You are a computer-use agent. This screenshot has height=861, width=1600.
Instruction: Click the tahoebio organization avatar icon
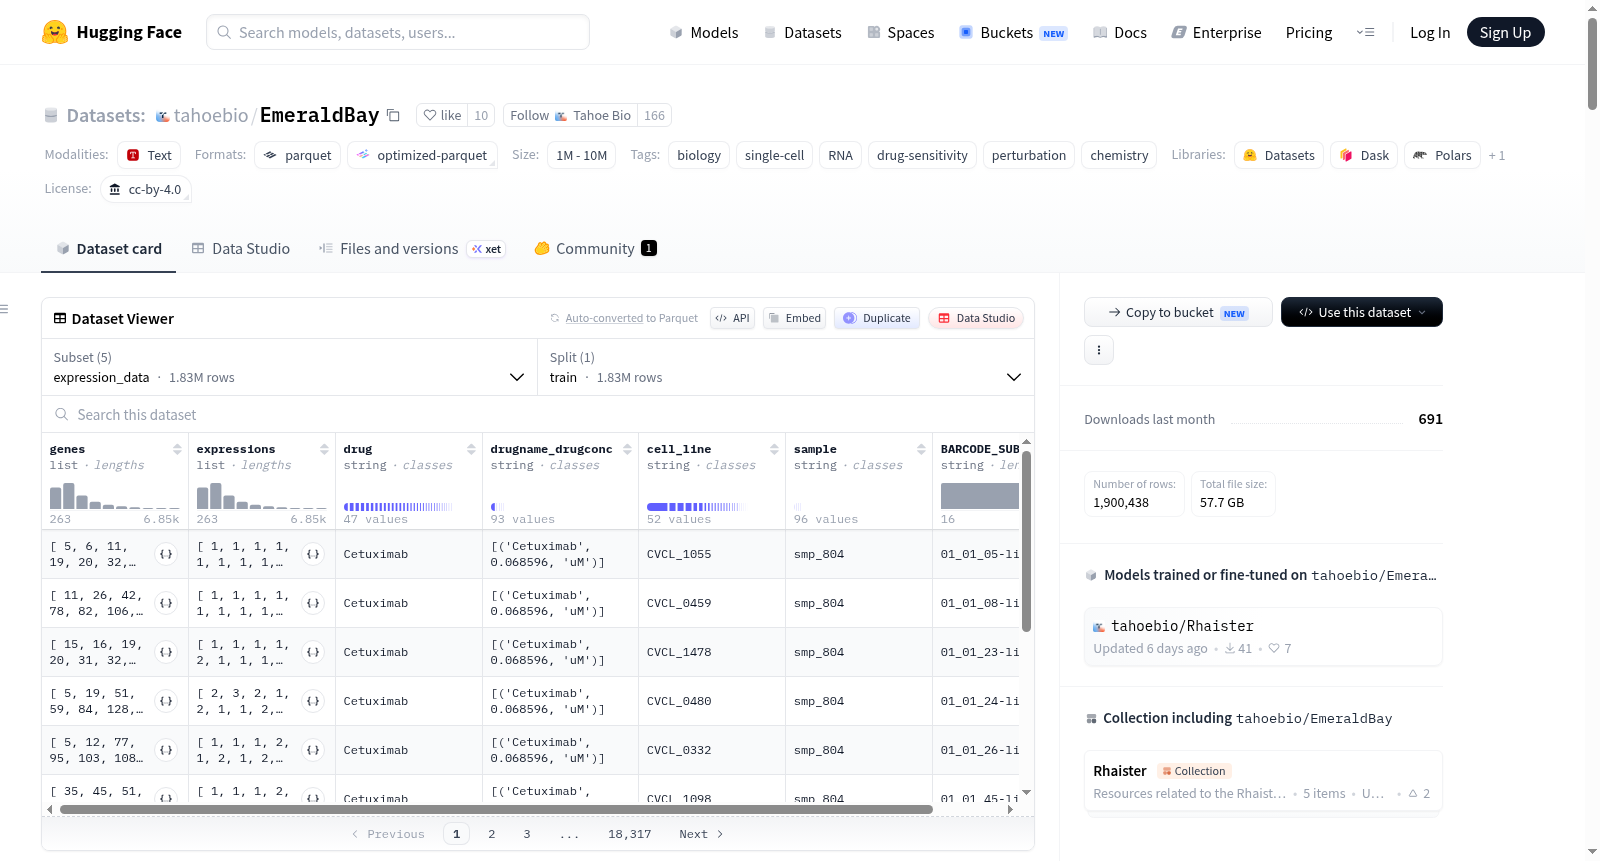(x=162, y=117)
